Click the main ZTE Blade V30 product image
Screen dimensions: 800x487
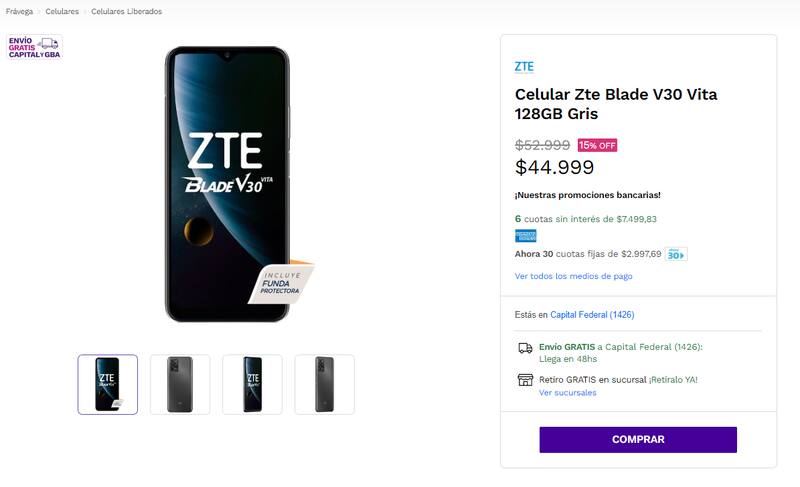coord(227,185)
